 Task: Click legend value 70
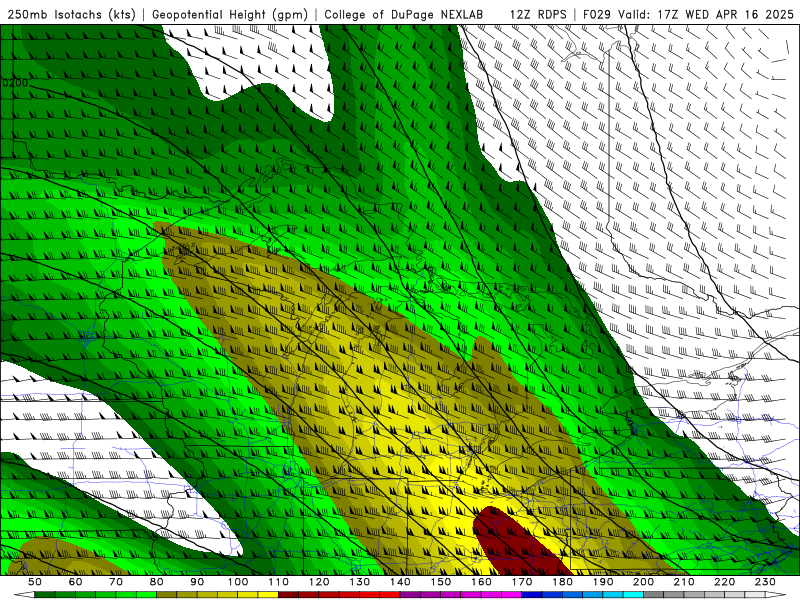[x=116, y=582]
